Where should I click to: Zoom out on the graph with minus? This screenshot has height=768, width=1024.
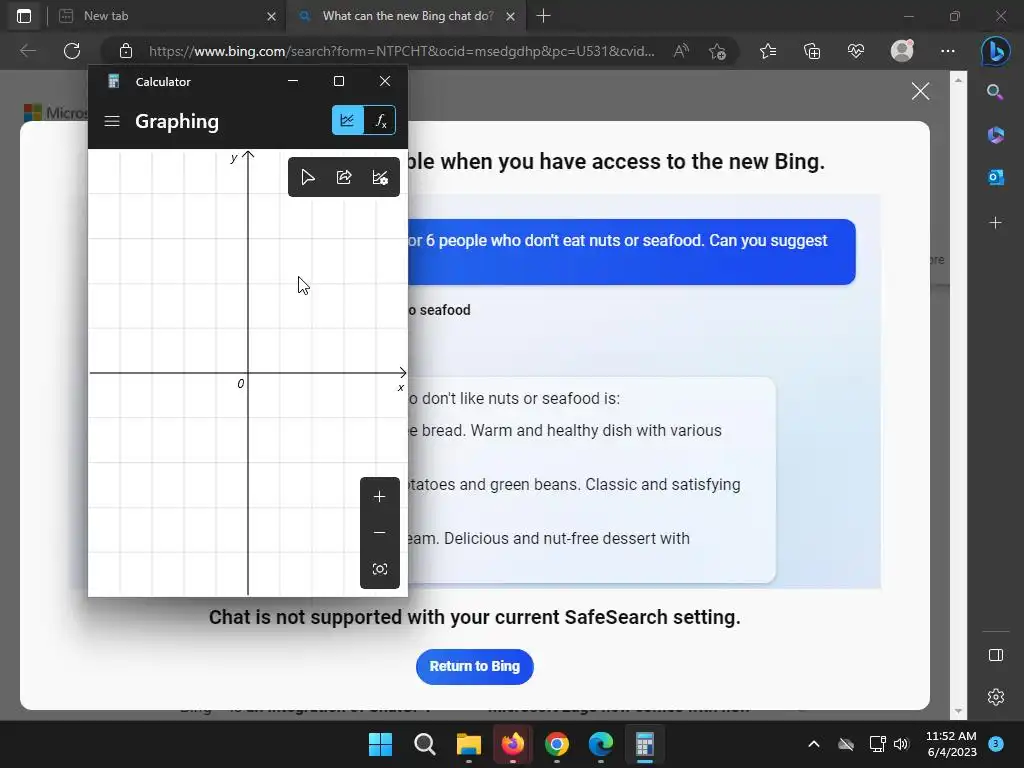tap(379, 533)
